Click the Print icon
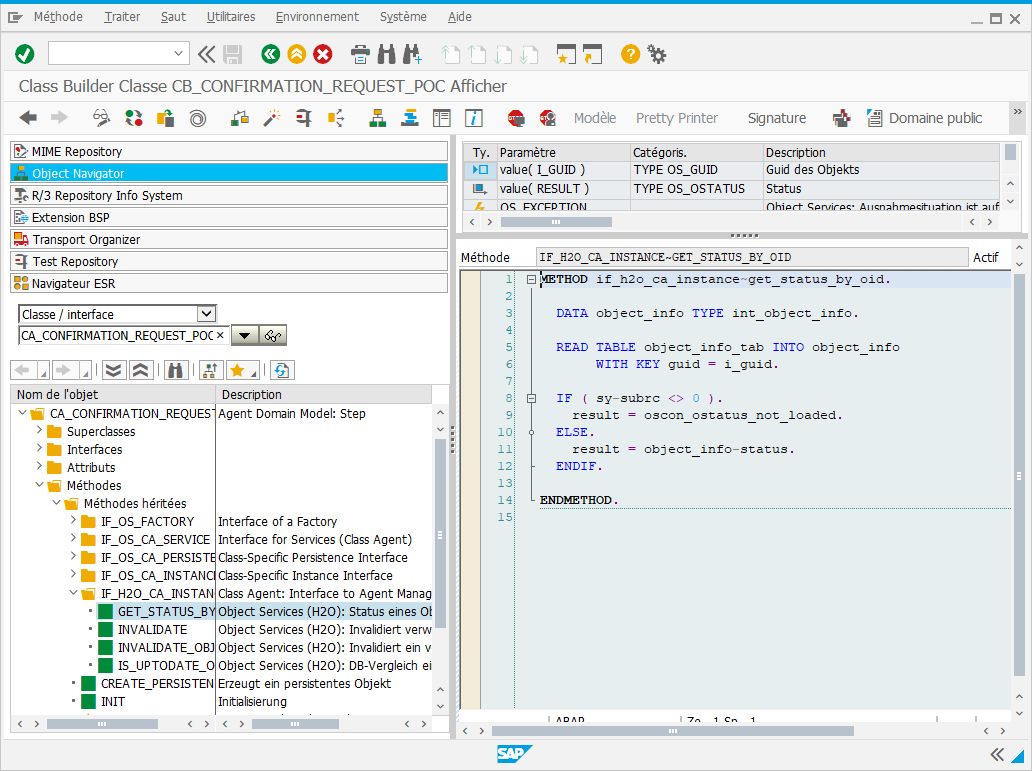Image resolution: width=1032 pixels, height=771 pixels. click(360, 54)
